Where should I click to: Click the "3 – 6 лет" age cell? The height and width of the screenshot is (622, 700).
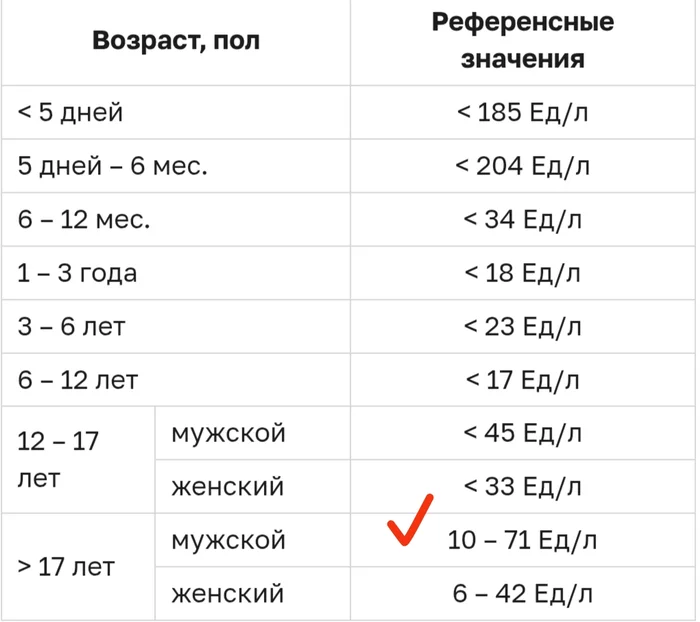tap(71, 326)
